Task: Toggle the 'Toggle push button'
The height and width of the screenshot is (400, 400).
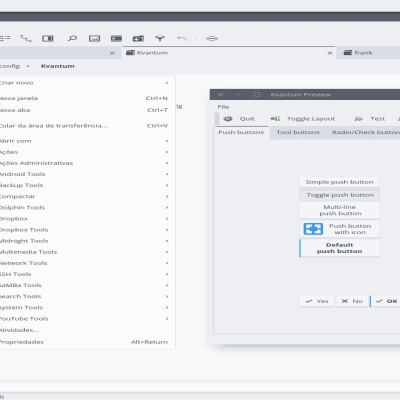Action: point(340,195)
